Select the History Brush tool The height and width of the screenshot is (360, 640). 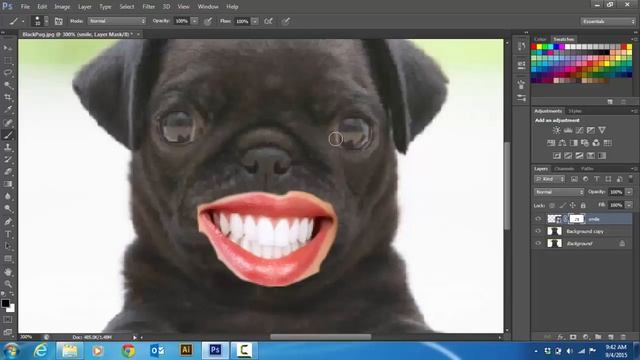(x=8, y=160)
